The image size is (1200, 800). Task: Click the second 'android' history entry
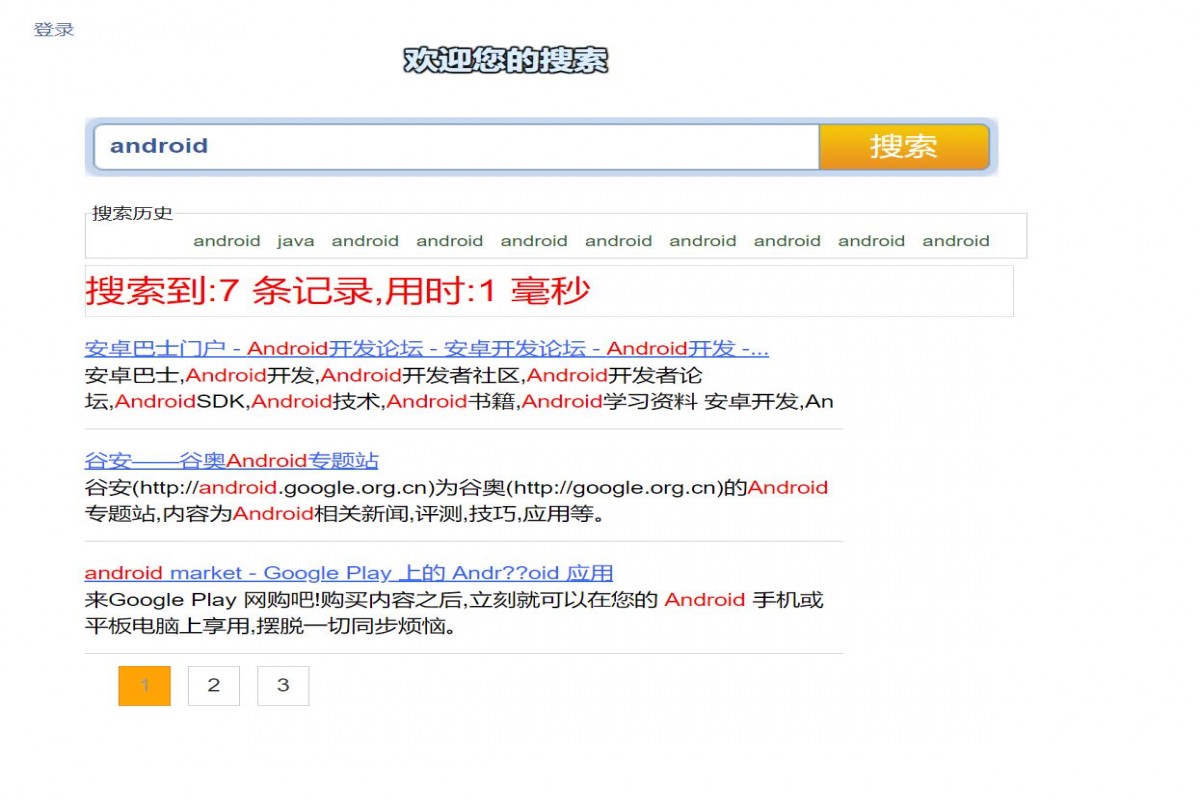(x=365, y=240)
